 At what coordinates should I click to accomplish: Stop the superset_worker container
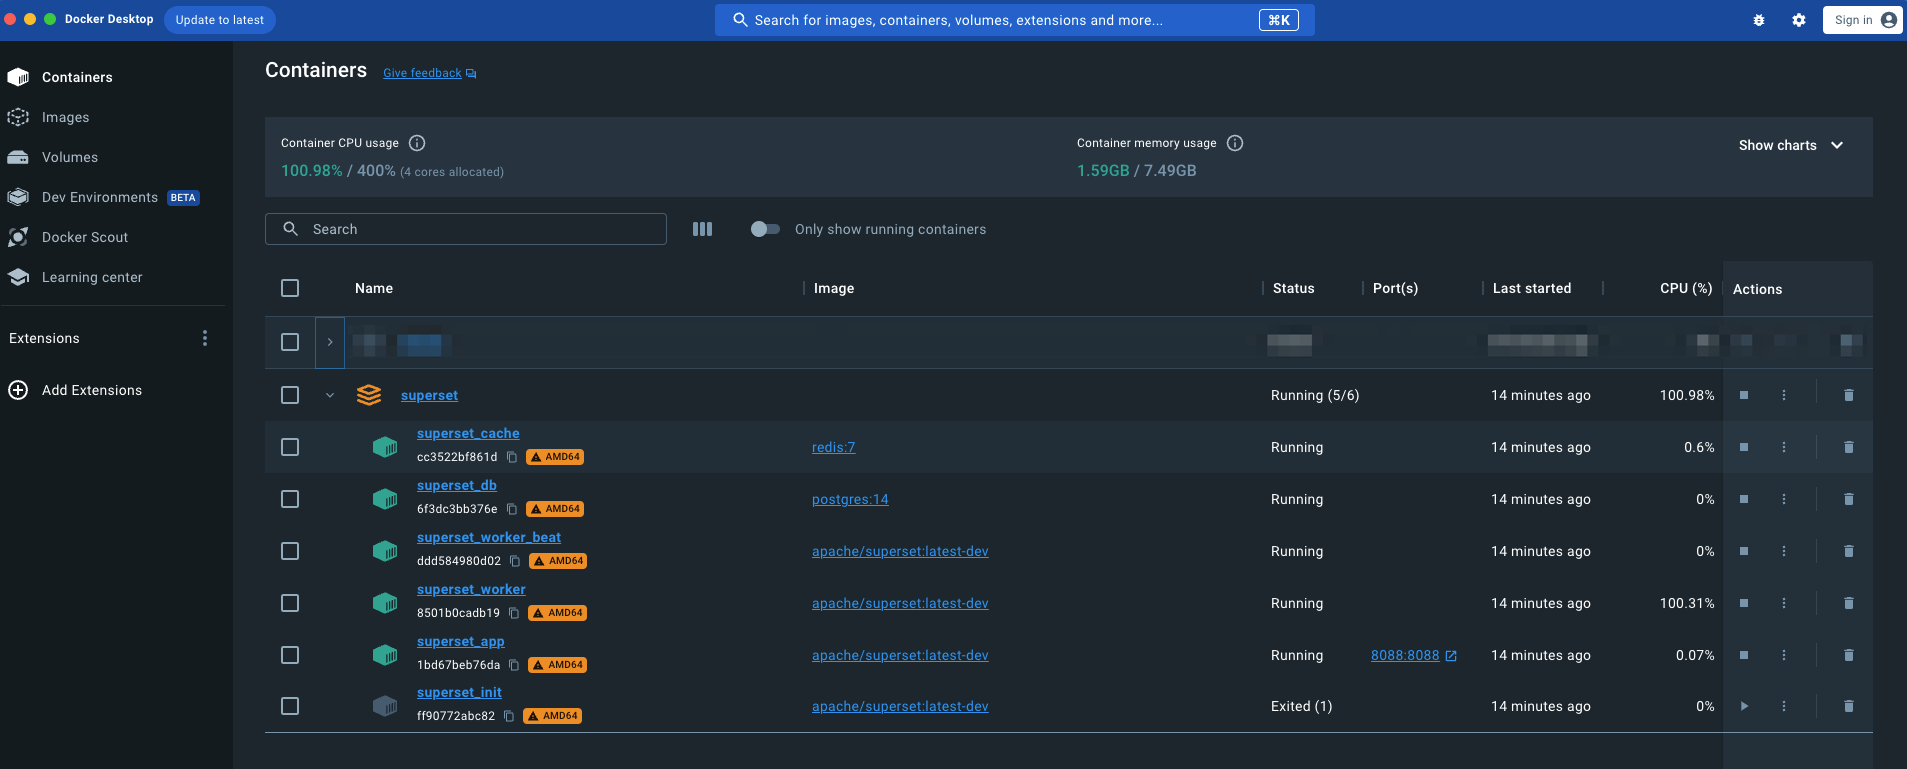pos(1744,603)
